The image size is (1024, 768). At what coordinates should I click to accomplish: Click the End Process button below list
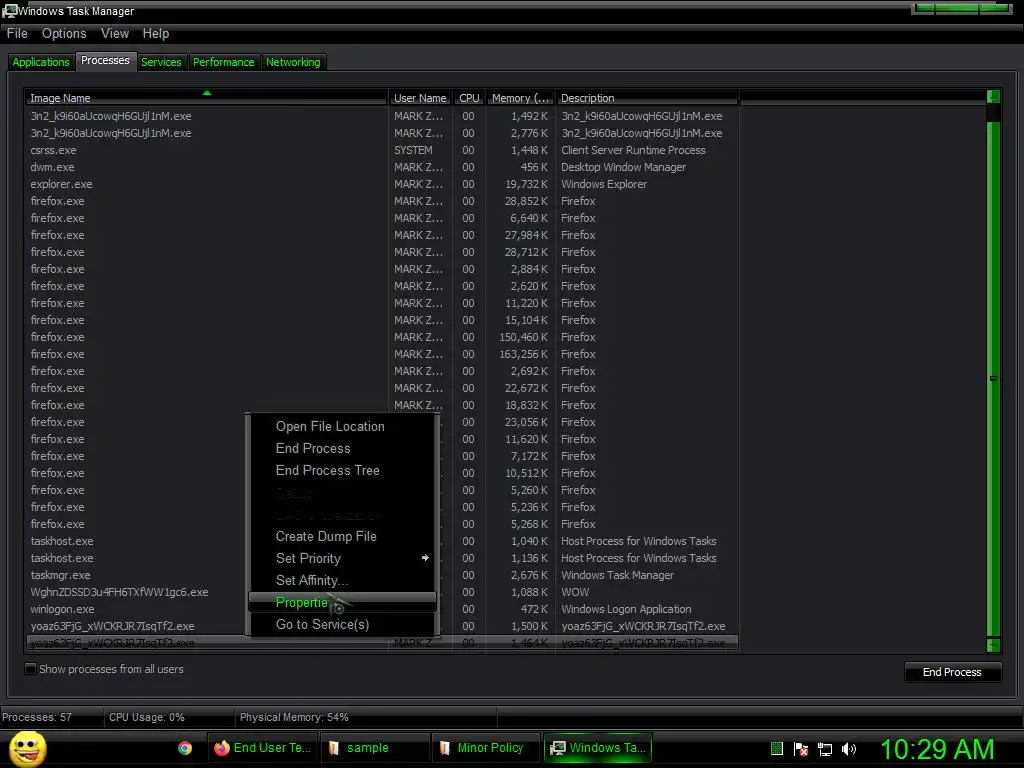pyautogui.click(x=952, y=672)
